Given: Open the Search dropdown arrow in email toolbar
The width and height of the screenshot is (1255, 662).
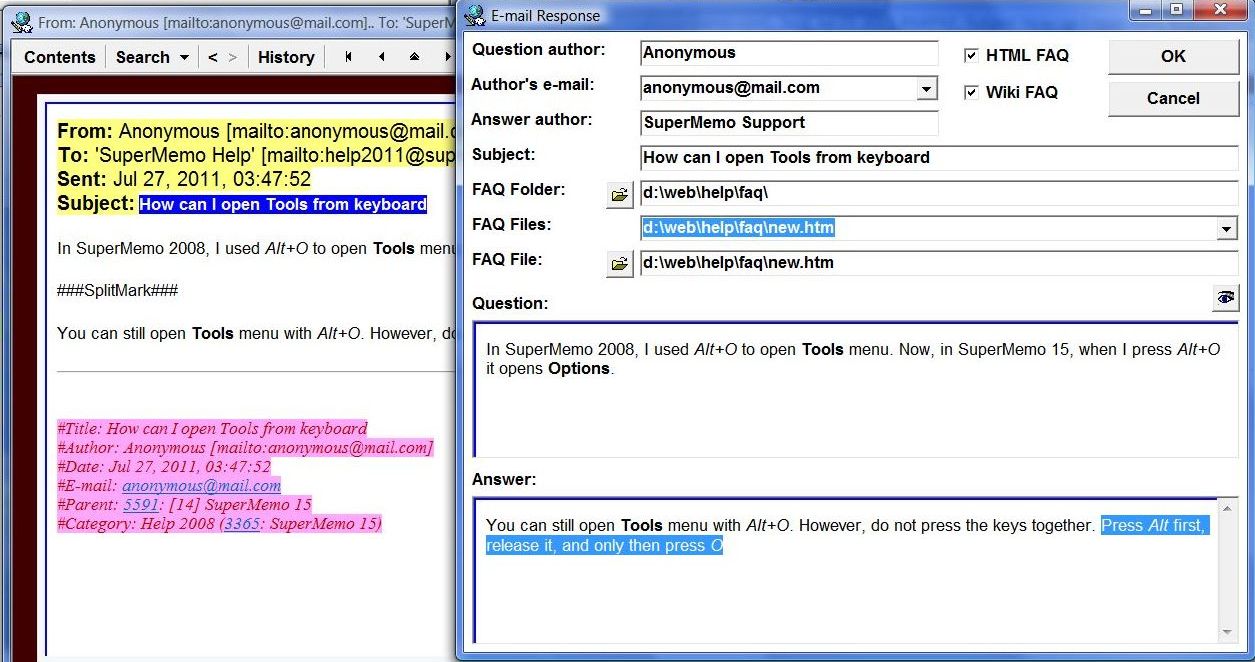Looking at the screenshot, I should click(x=184, y=58).
